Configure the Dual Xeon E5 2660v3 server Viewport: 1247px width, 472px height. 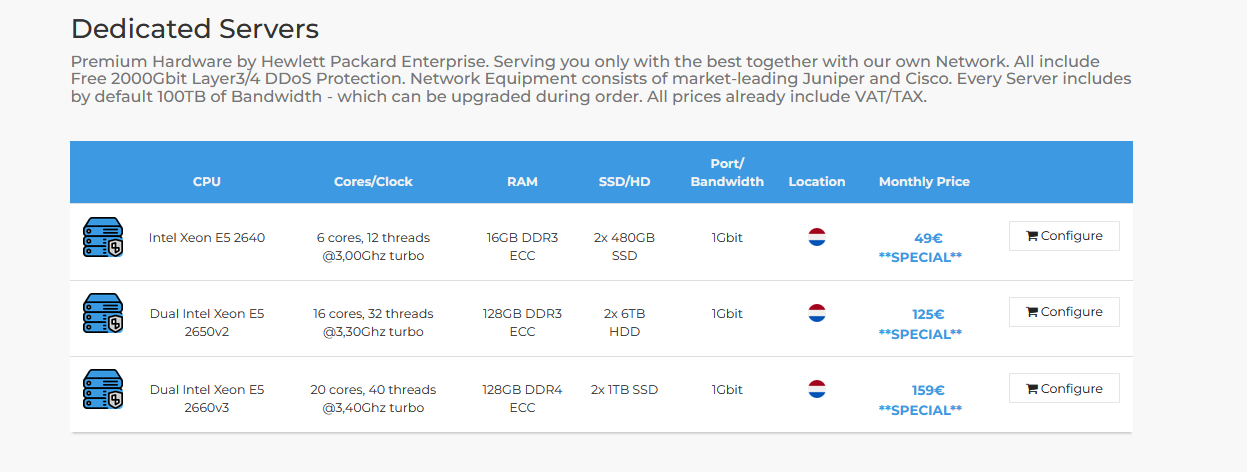pyautogui.click(x=1064, y=389)
